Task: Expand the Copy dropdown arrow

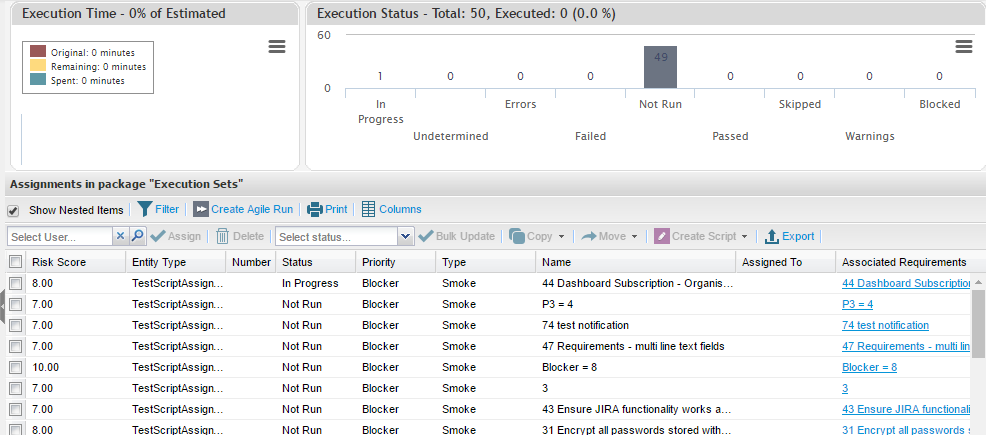Action: tap(561, 237)
